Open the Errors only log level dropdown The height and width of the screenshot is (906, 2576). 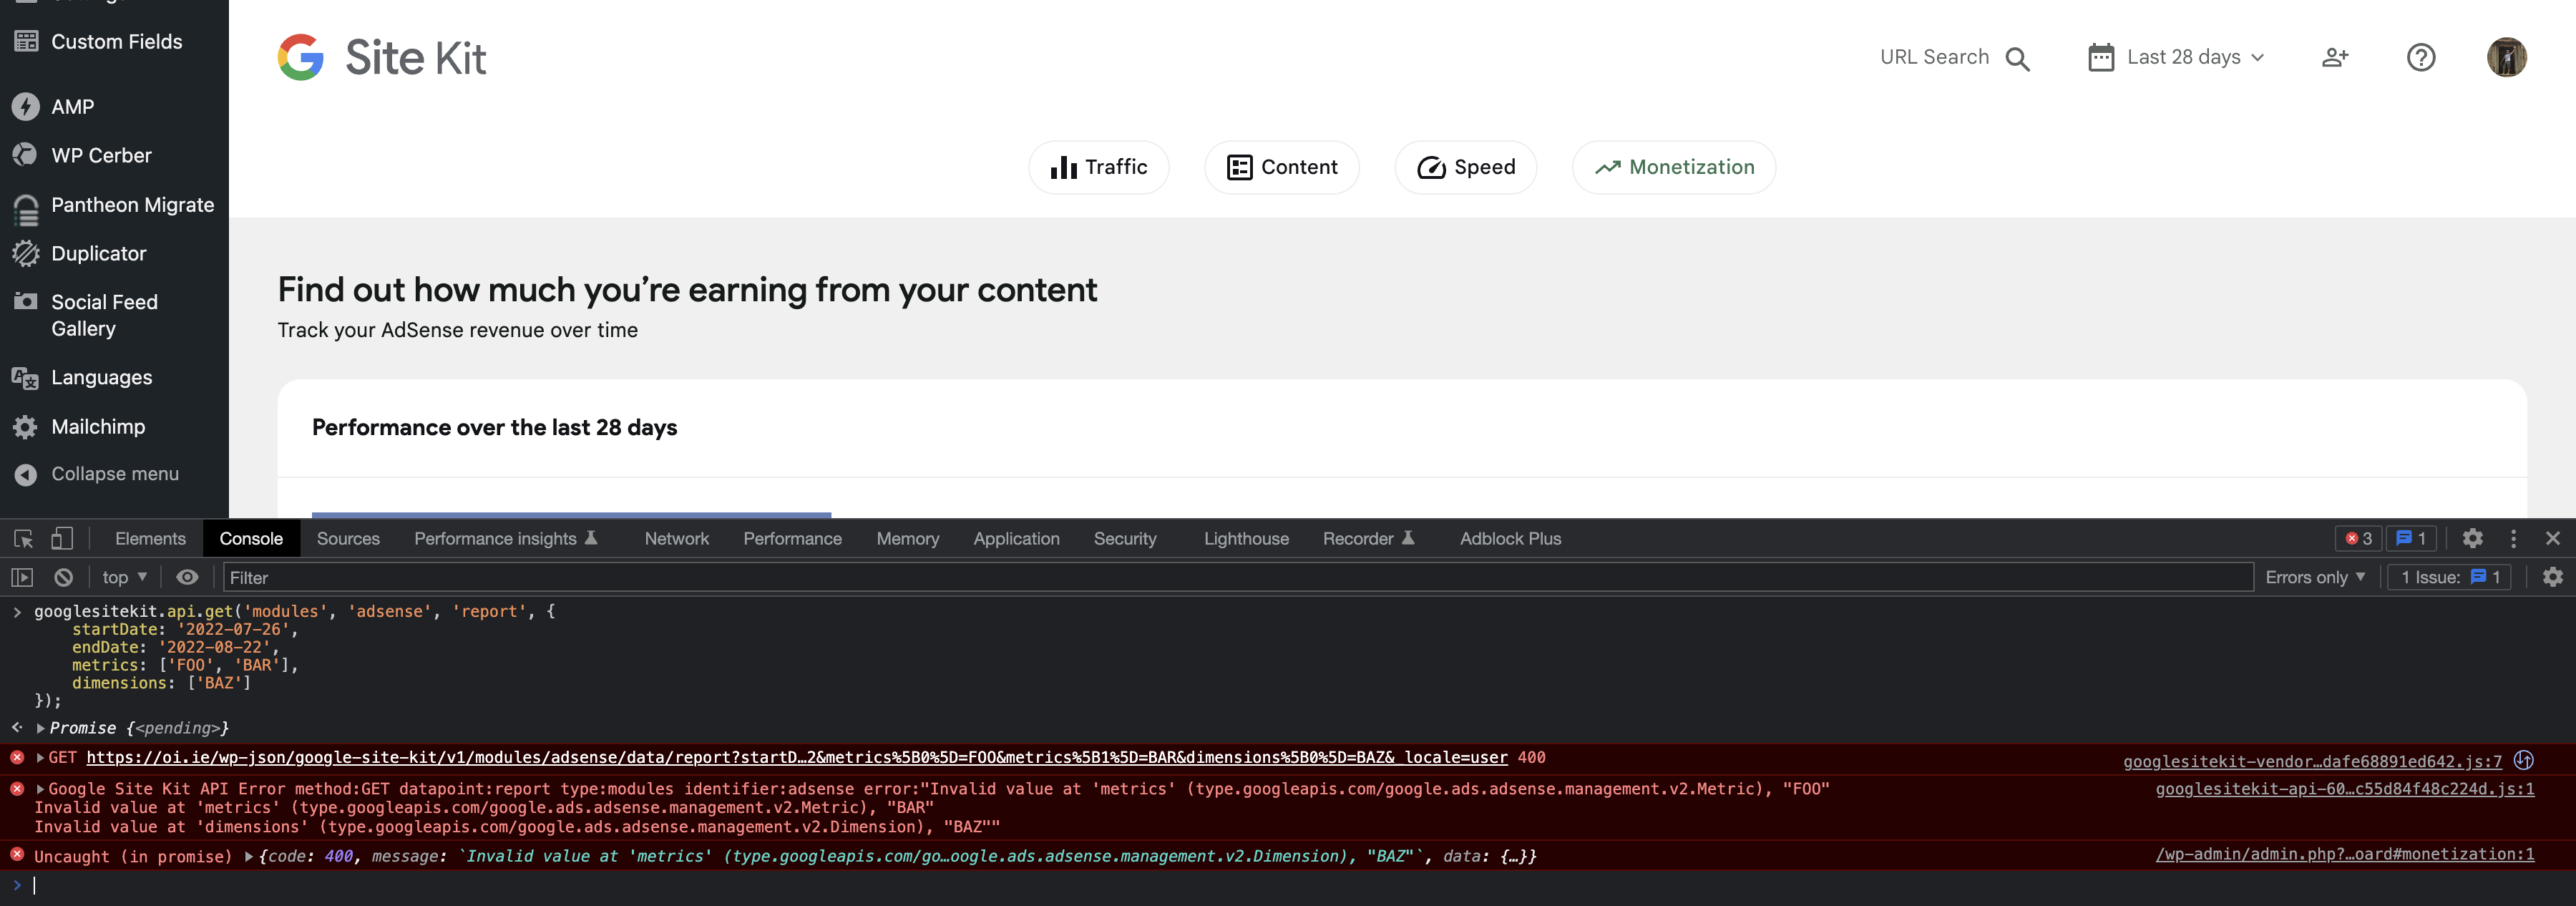2314,577
